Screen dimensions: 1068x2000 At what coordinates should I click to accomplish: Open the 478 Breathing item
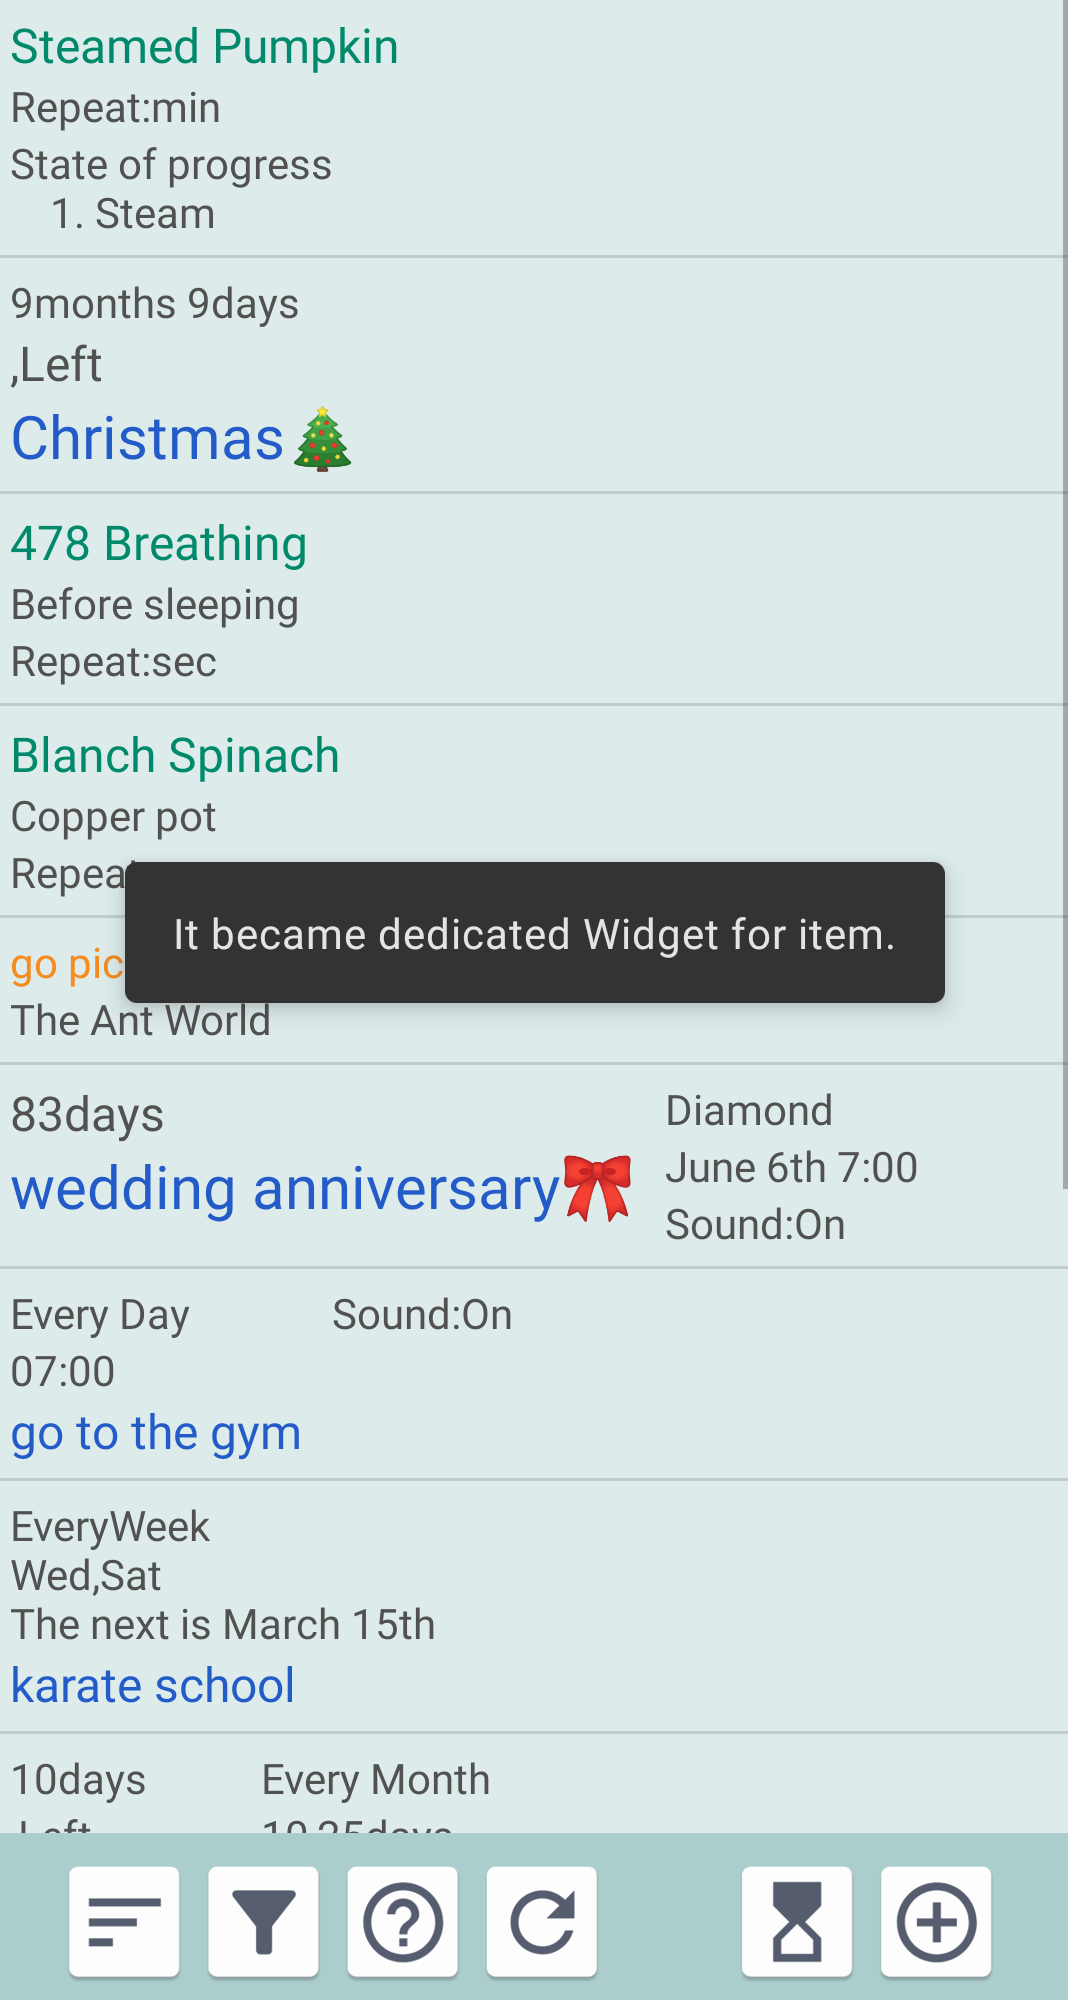click(x=158, y=544)
